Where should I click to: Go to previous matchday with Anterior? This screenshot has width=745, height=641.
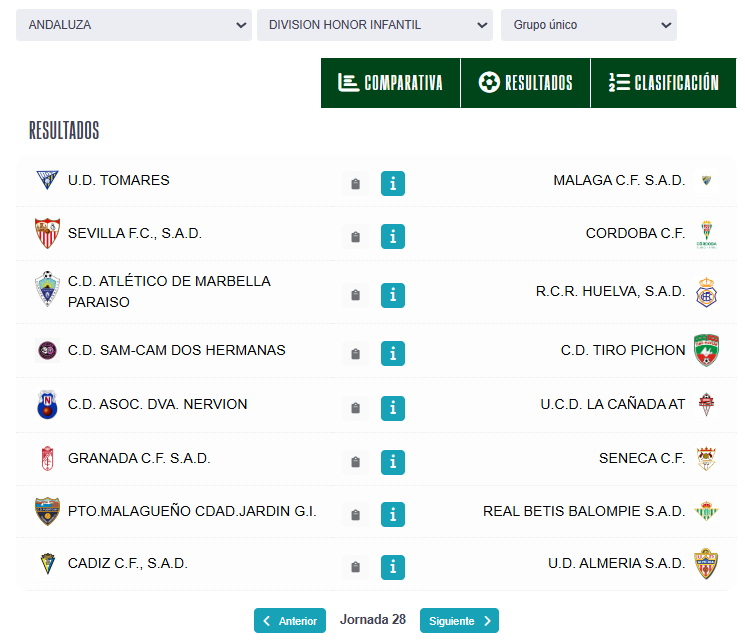(x=290, y=621)
